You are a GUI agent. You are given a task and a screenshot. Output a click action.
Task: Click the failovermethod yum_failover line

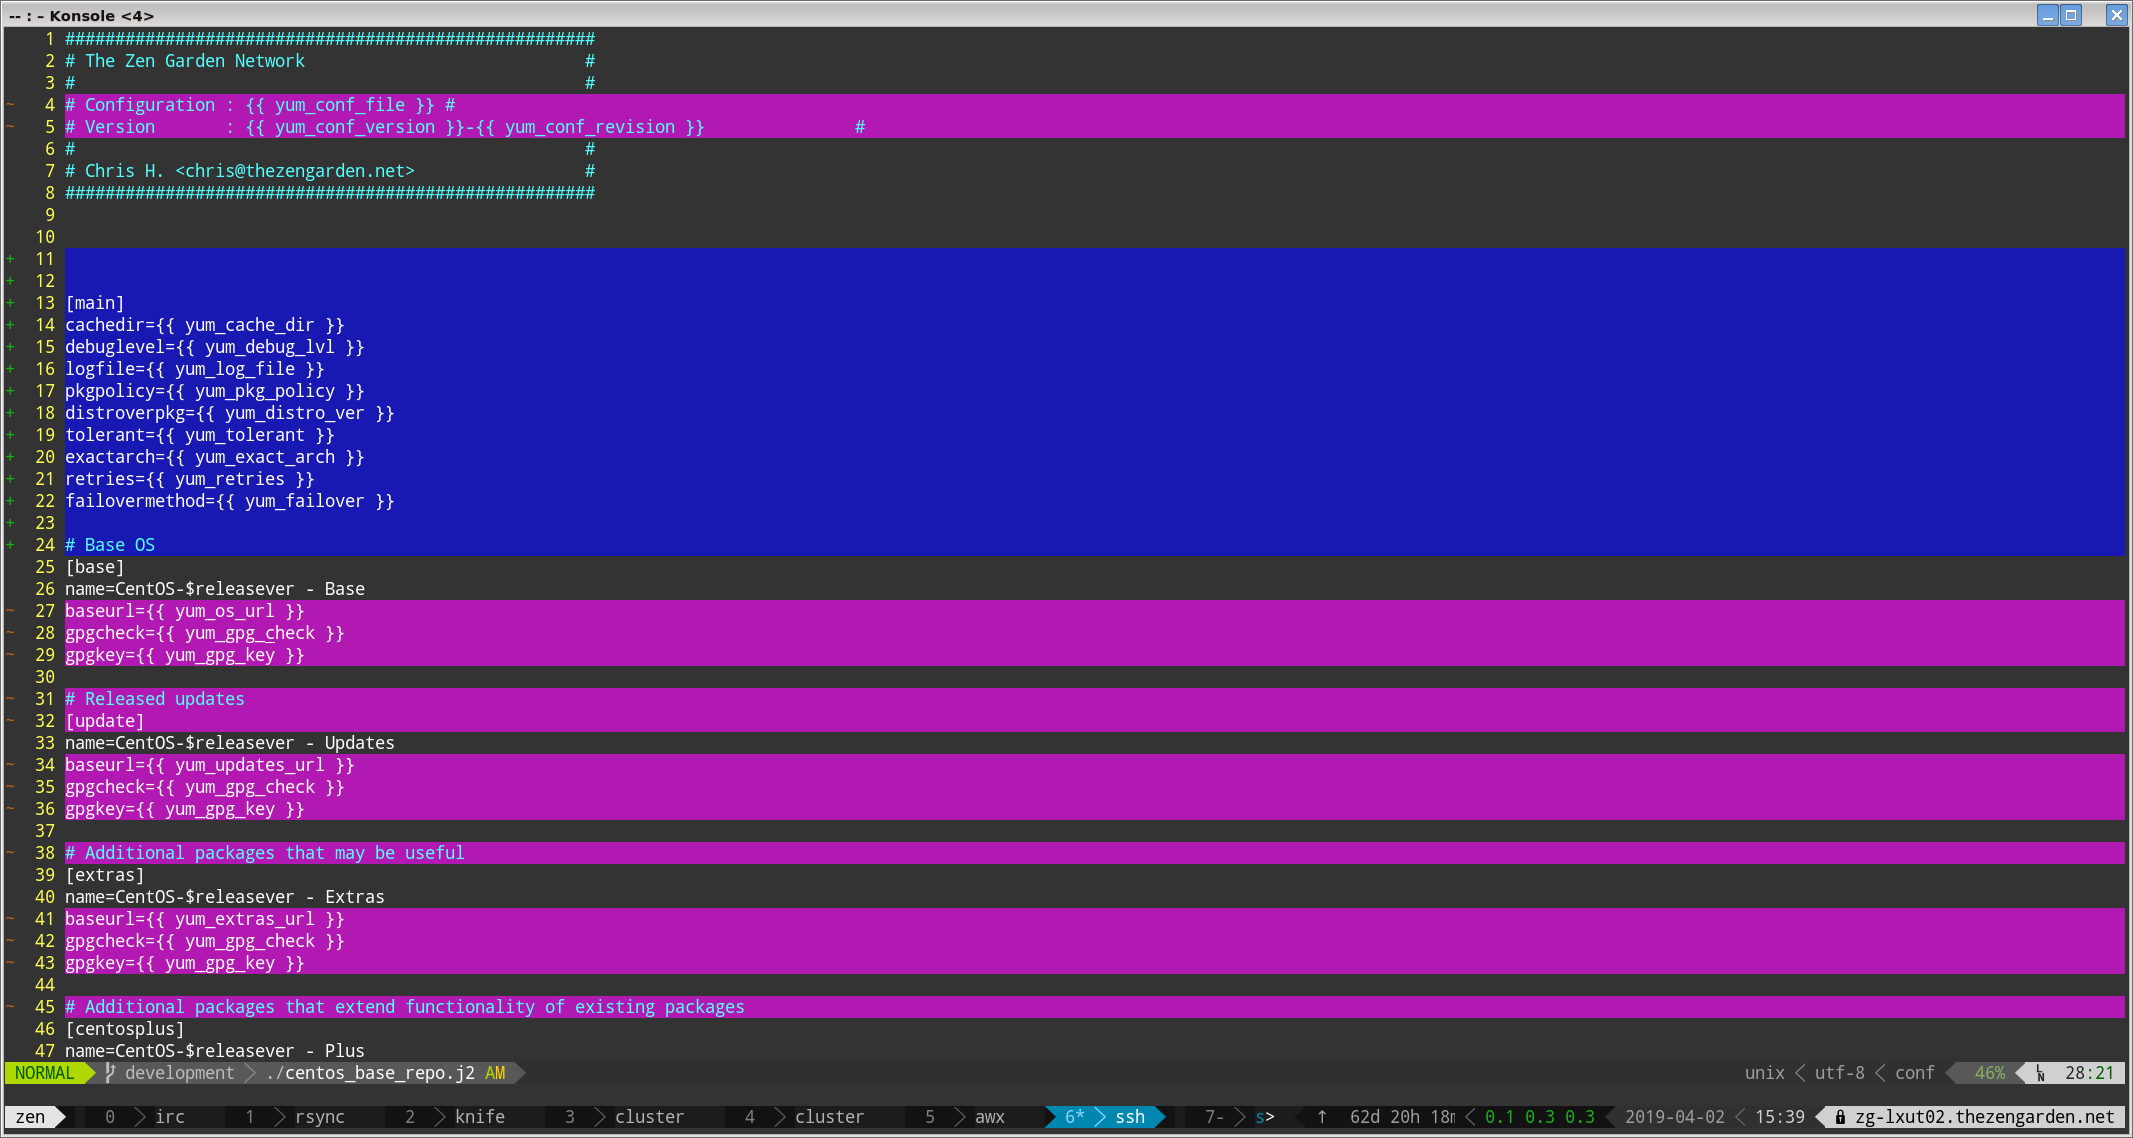coord(230,501)
